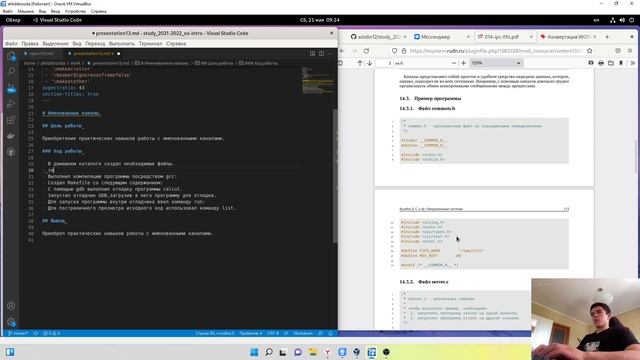Open the preview to the side icon
Screen dimensions: 640x360
coord(313,53)
